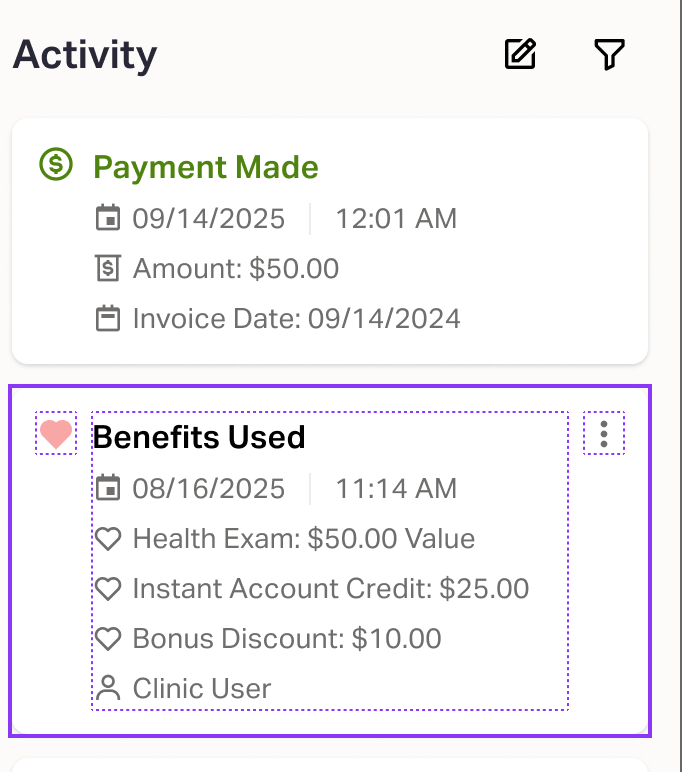The width and height of the screenshot is (682, 772).
Task: Click the pink heart Benefits Used icon
Action: (x=56, y=434)
